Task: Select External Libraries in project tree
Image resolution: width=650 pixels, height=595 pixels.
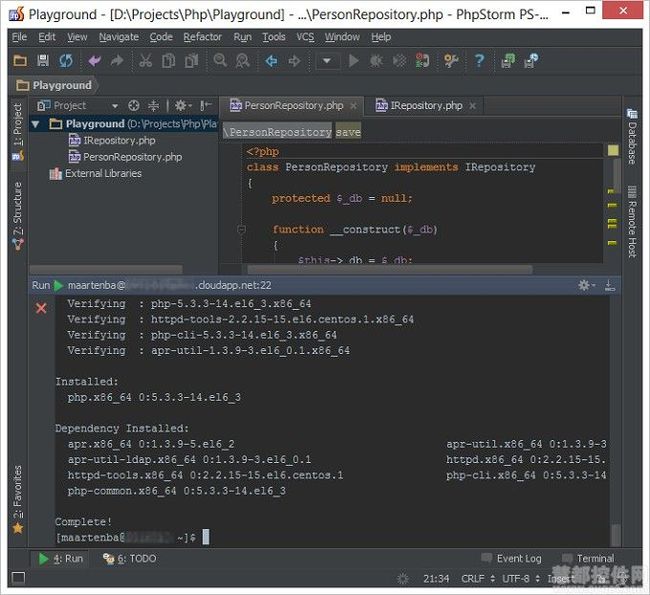Action: [x=95, y=173]
